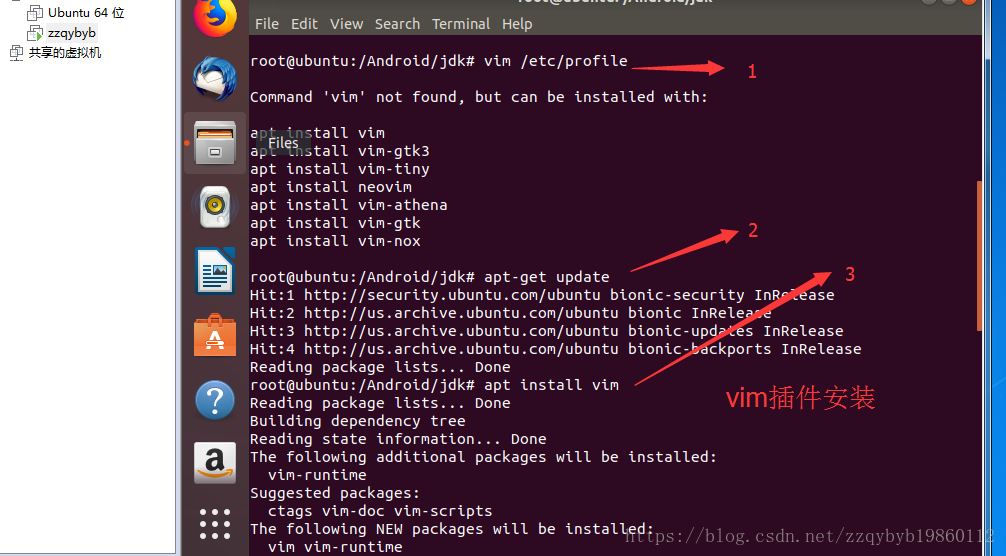This screenshot has height=556, width=1006.
Task: Click the 'apt install neovim' suggestion
Action: (331, 187)
